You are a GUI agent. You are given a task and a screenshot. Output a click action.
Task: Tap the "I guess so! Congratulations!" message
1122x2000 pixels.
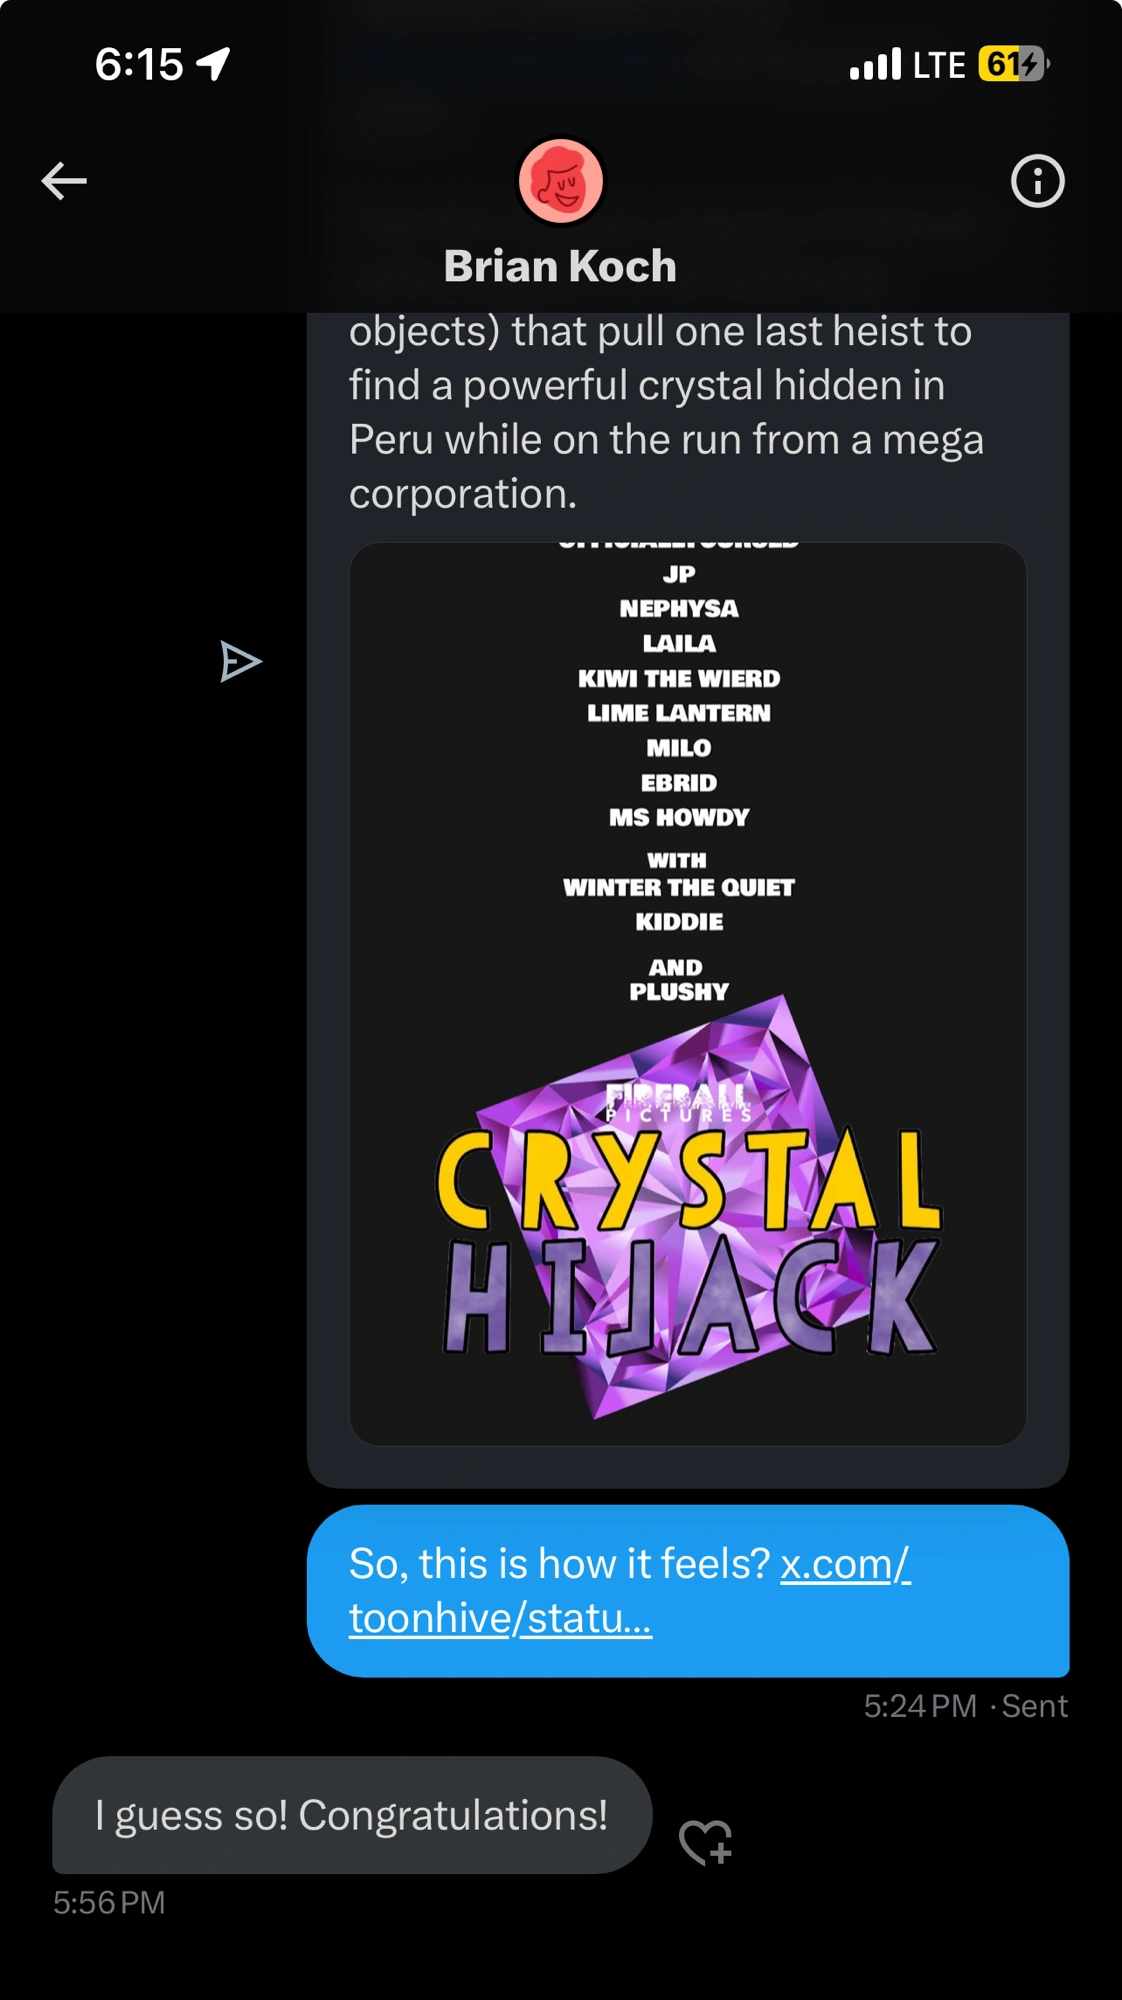(351, 1815)
